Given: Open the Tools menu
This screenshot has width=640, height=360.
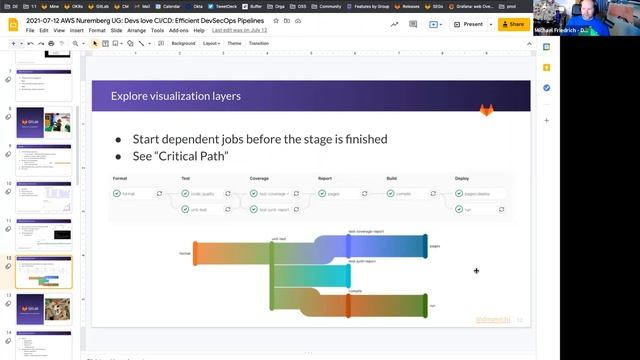Looking at the screenshot, I should (157, 31).
